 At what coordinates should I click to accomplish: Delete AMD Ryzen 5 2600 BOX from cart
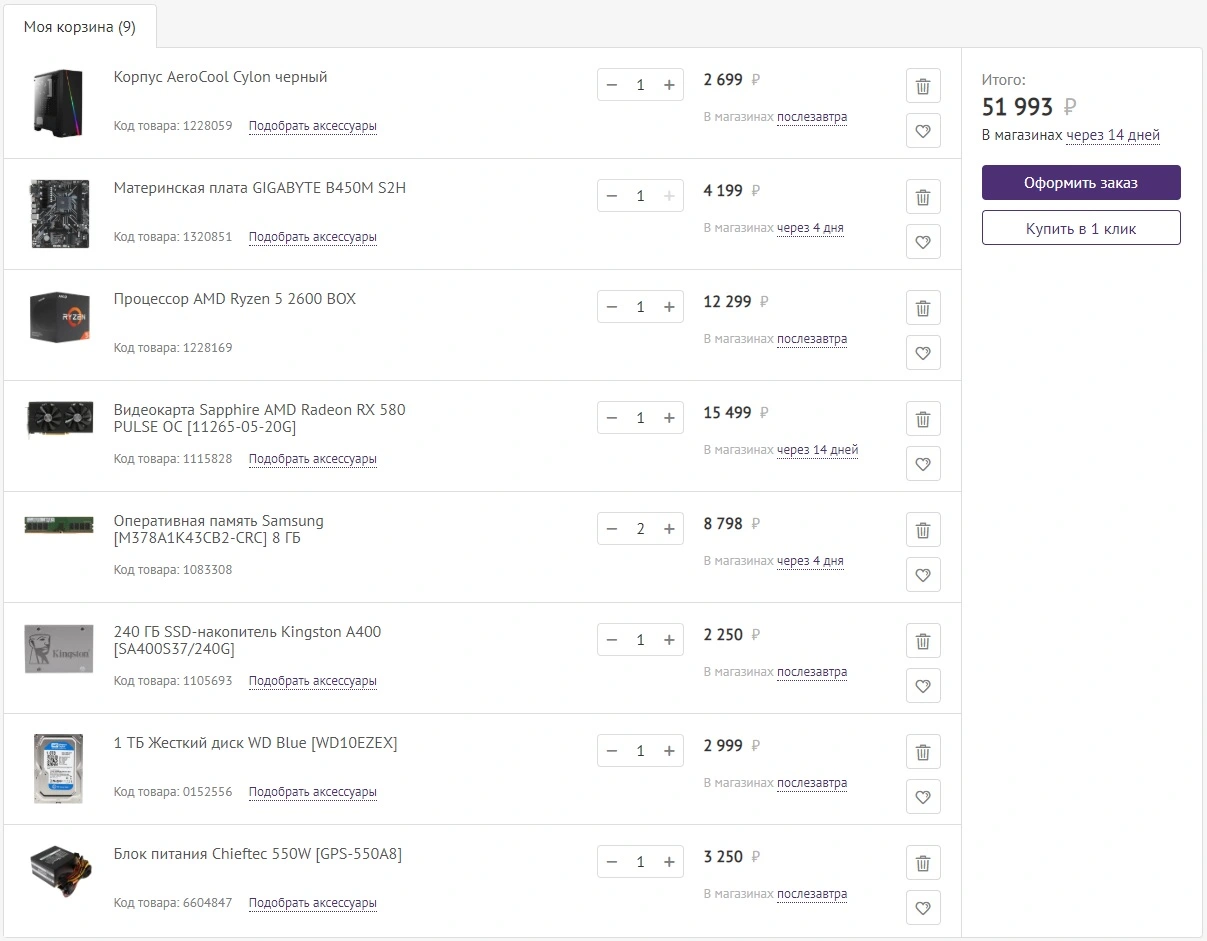(923, 308)
